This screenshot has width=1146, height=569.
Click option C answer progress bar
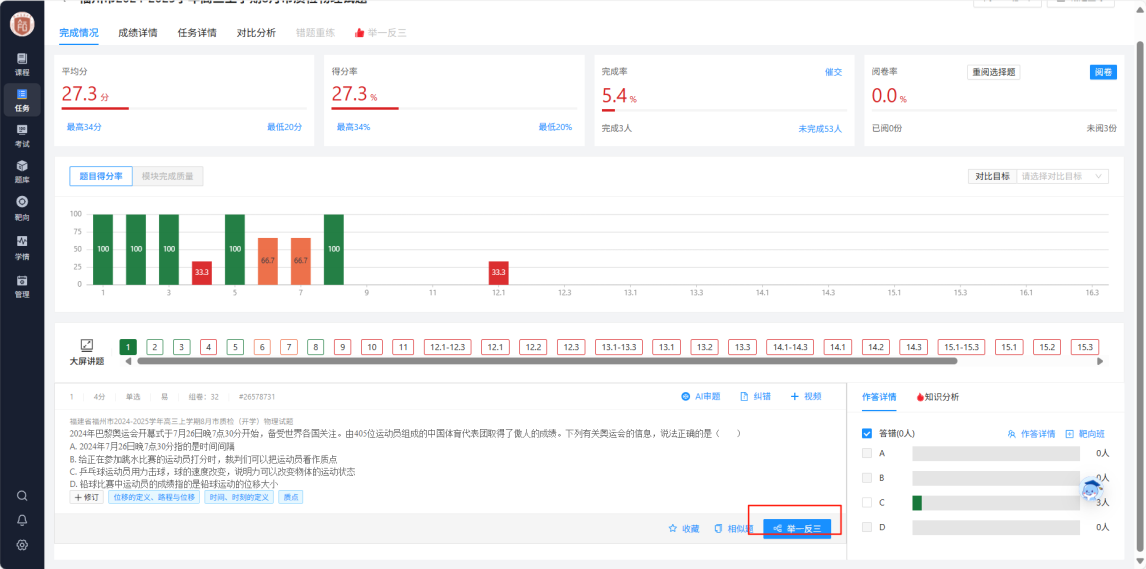996,503
